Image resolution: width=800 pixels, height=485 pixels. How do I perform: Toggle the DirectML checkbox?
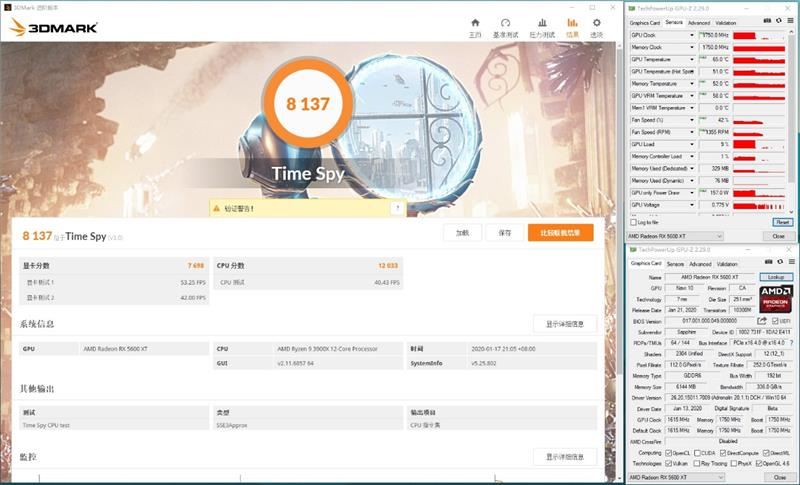tap(766, 453)
